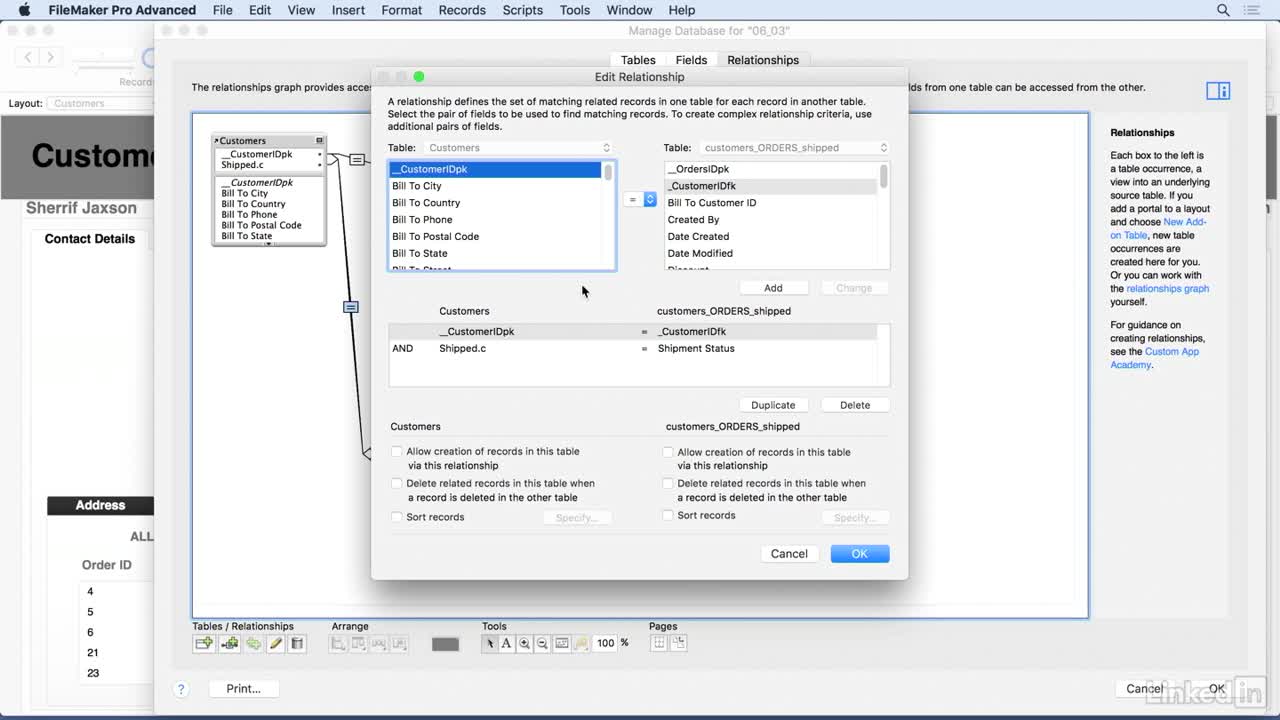Open the Tools menu

[575, 10]
